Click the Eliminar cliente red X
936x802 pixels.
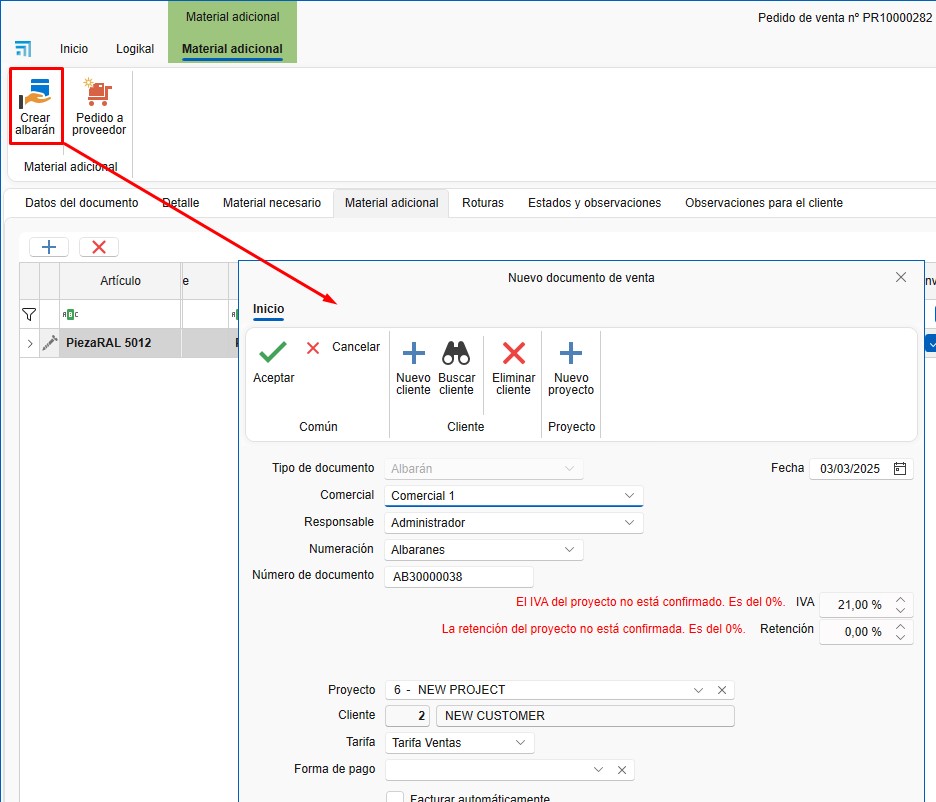click(513, 353)
